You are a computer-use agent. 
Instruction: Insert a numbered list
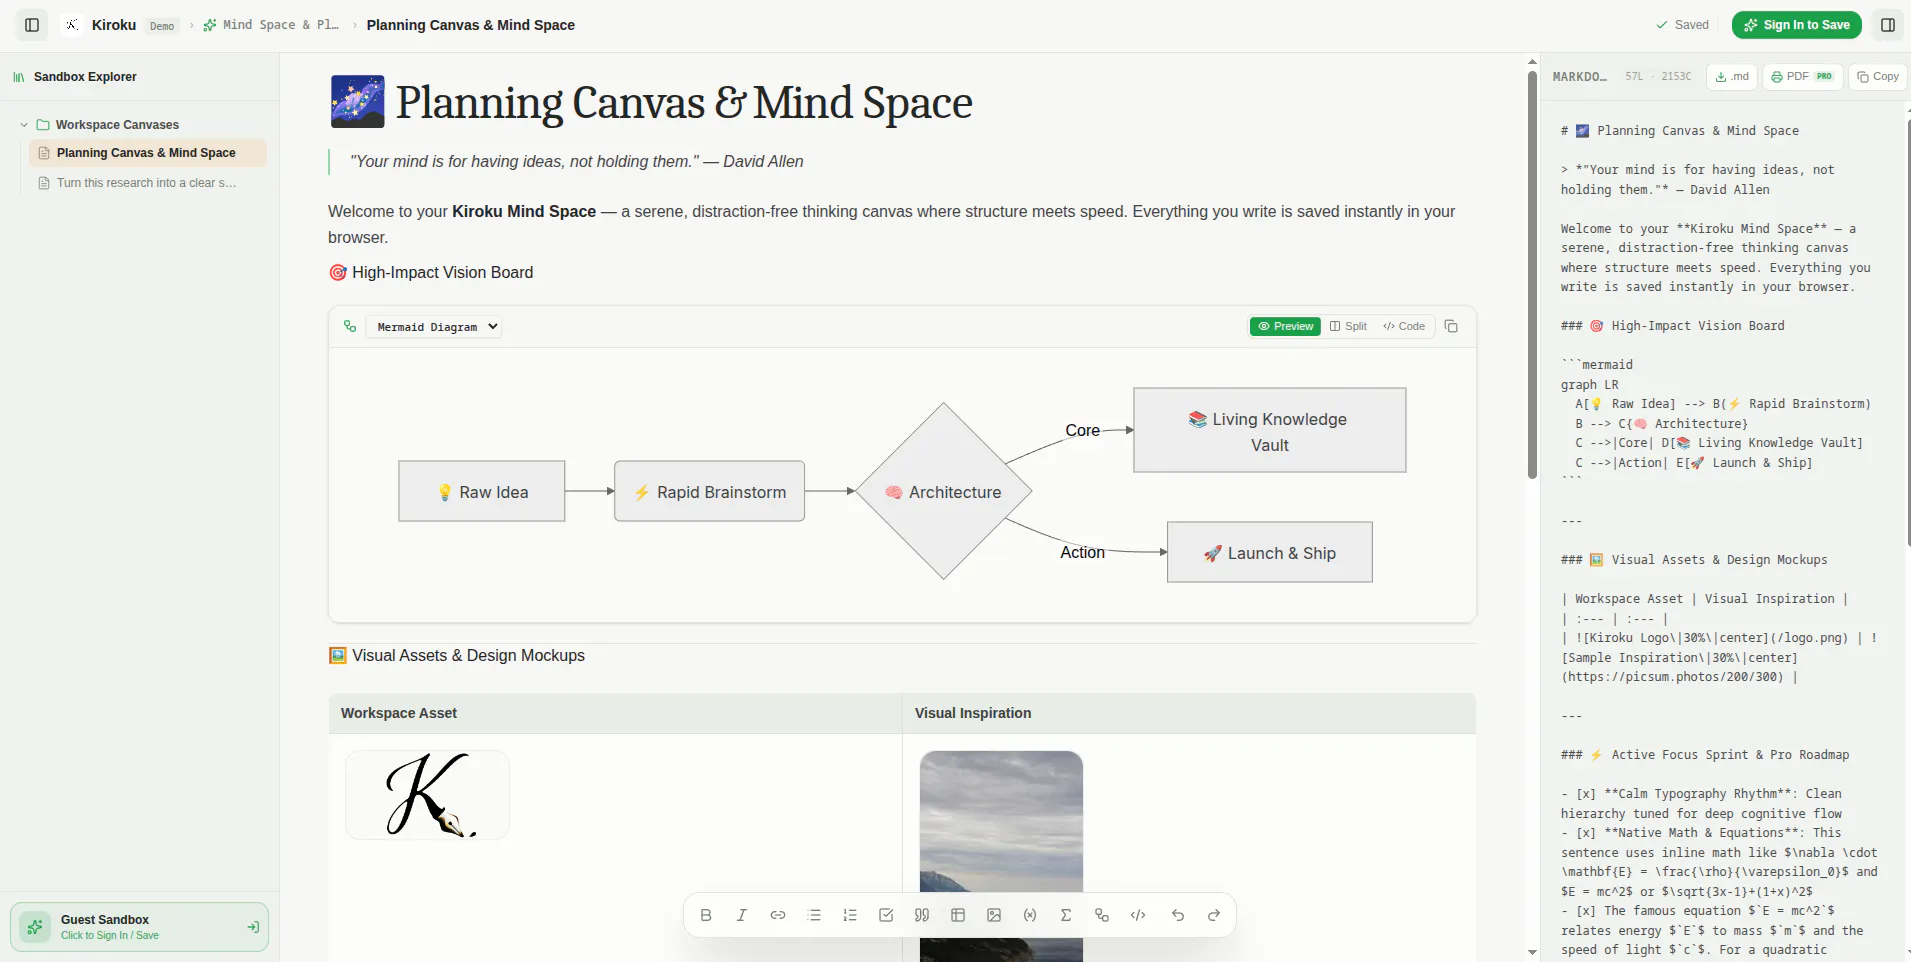point(850,915)
